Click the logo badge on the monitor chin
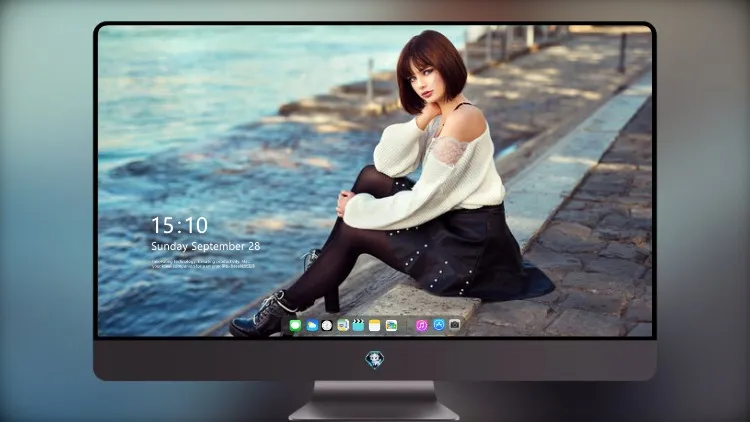This screenshot has height=422, width=750. point(375,360)
